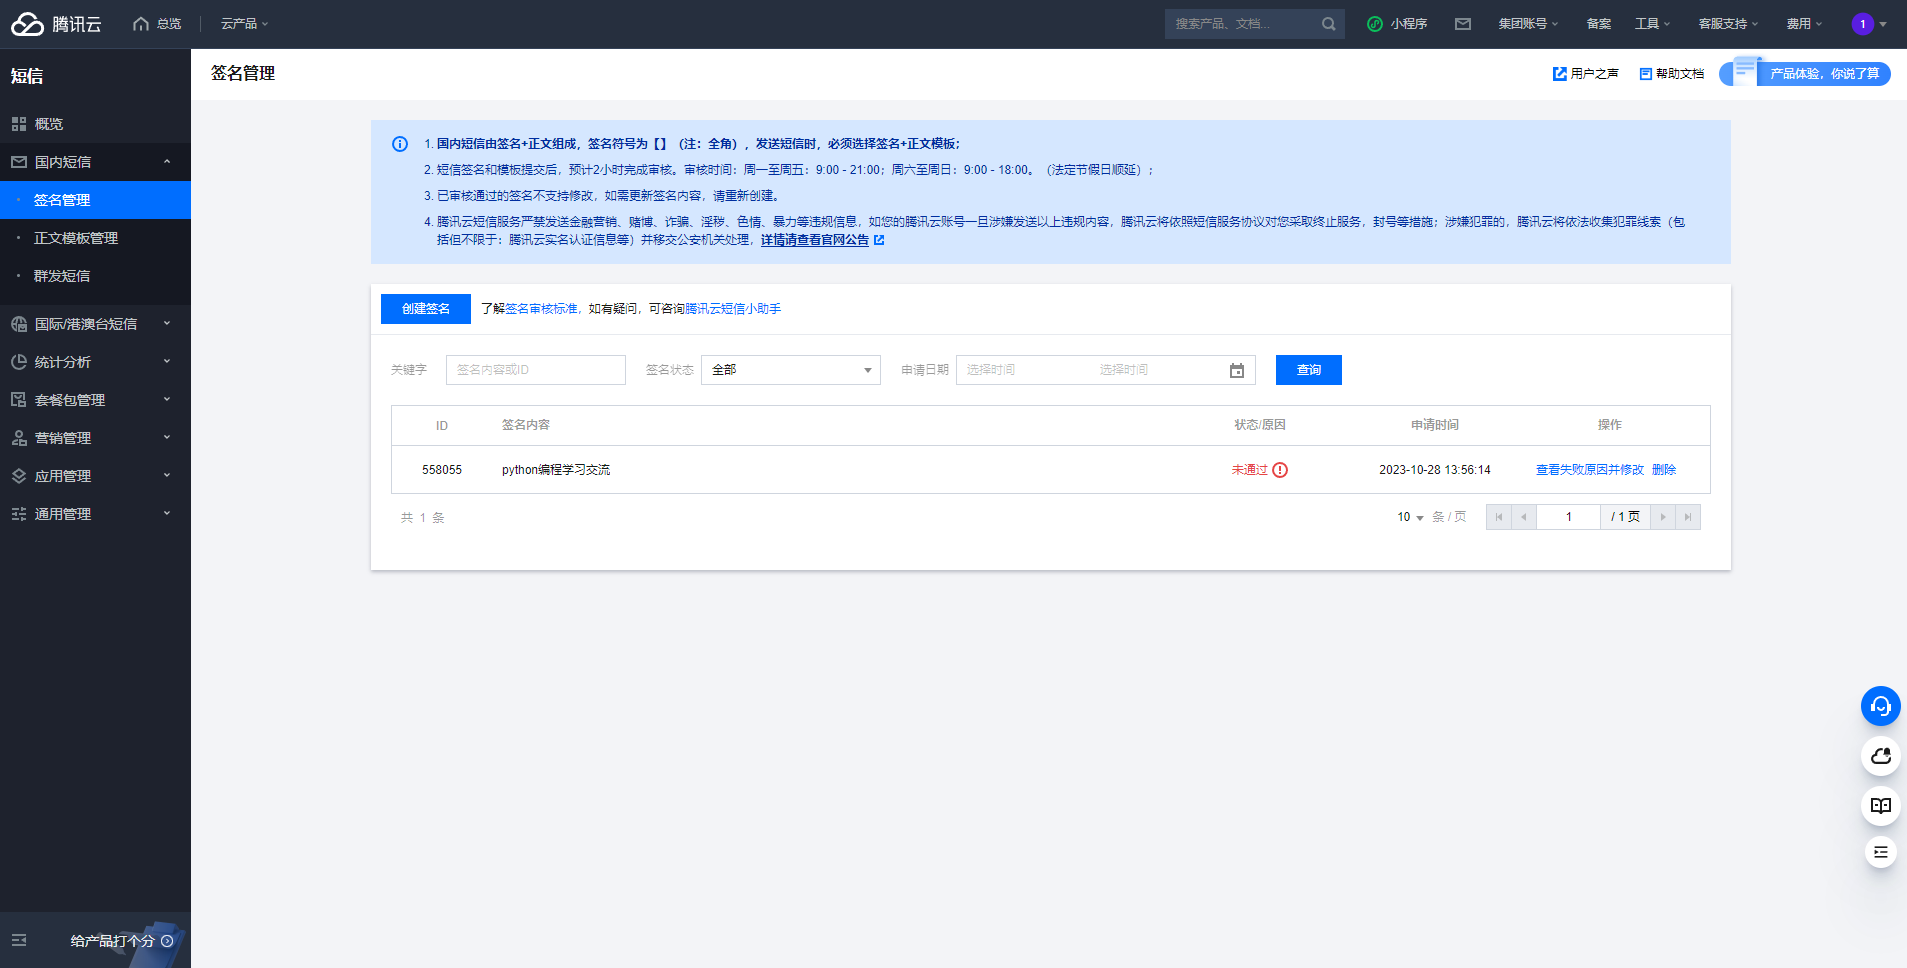
Task: Click 查看失败原因并修改 link
Action: (x=1590, y=470)
